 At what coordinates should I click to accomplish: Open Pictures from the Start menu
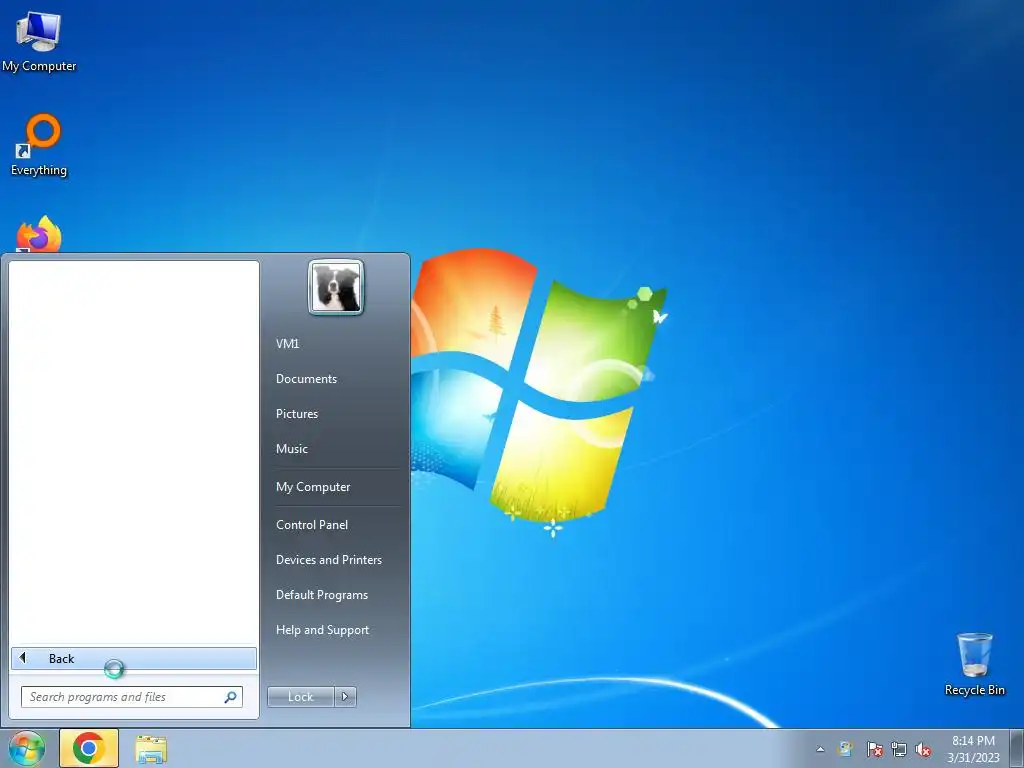pyautogui.click(x=297, y=414)
